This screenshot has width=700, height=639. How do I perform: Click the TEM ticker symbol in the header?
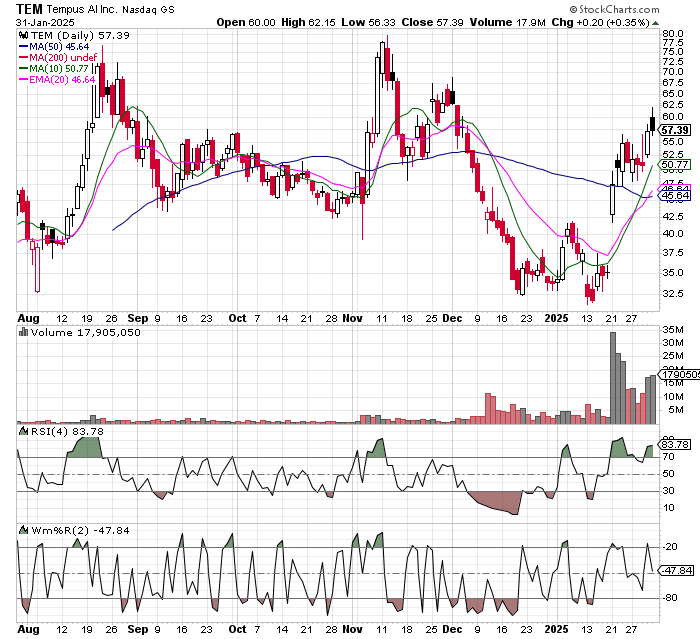click(x=29, y=9)
